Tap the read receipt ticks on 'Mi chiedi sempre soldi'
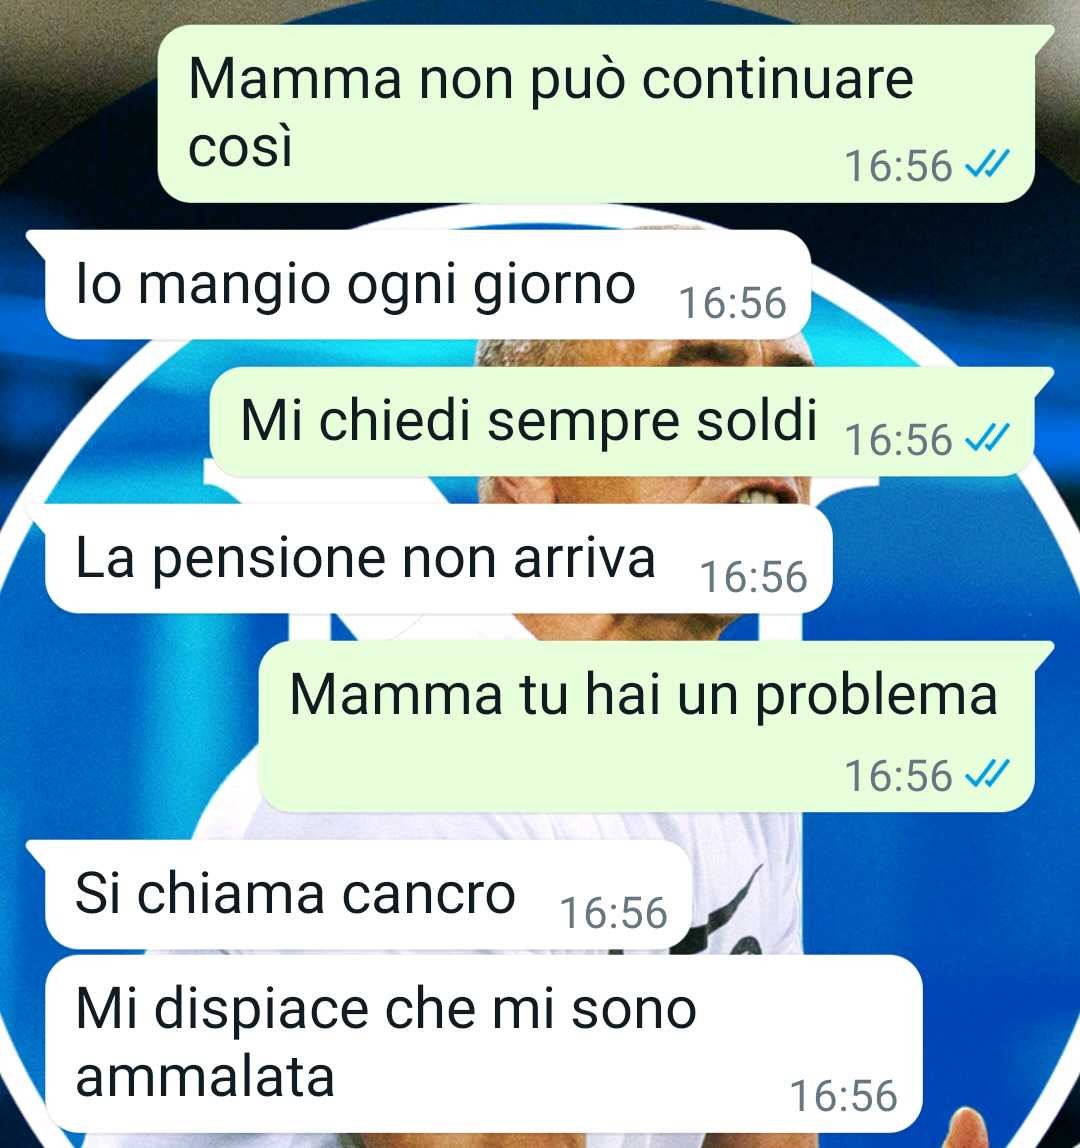The width and height of the screenshot is (1080, 1148). point(987,438)
